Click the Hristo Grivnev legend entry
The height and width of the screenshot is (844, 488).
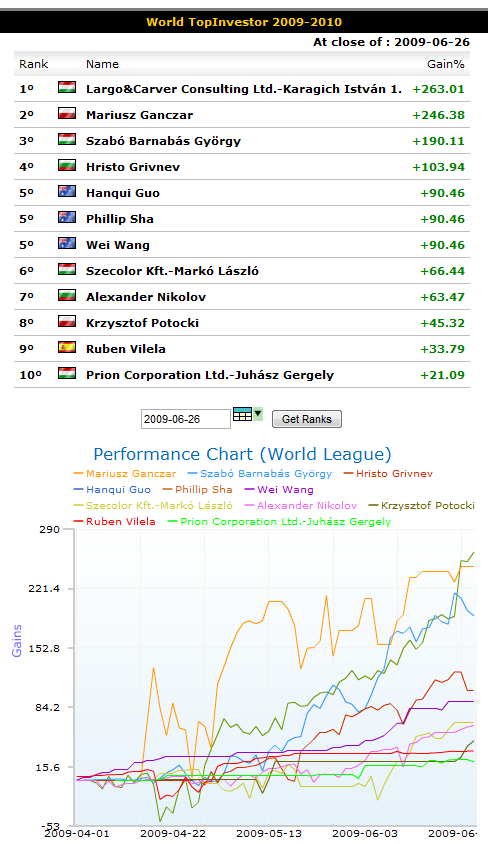click(388, 474)
